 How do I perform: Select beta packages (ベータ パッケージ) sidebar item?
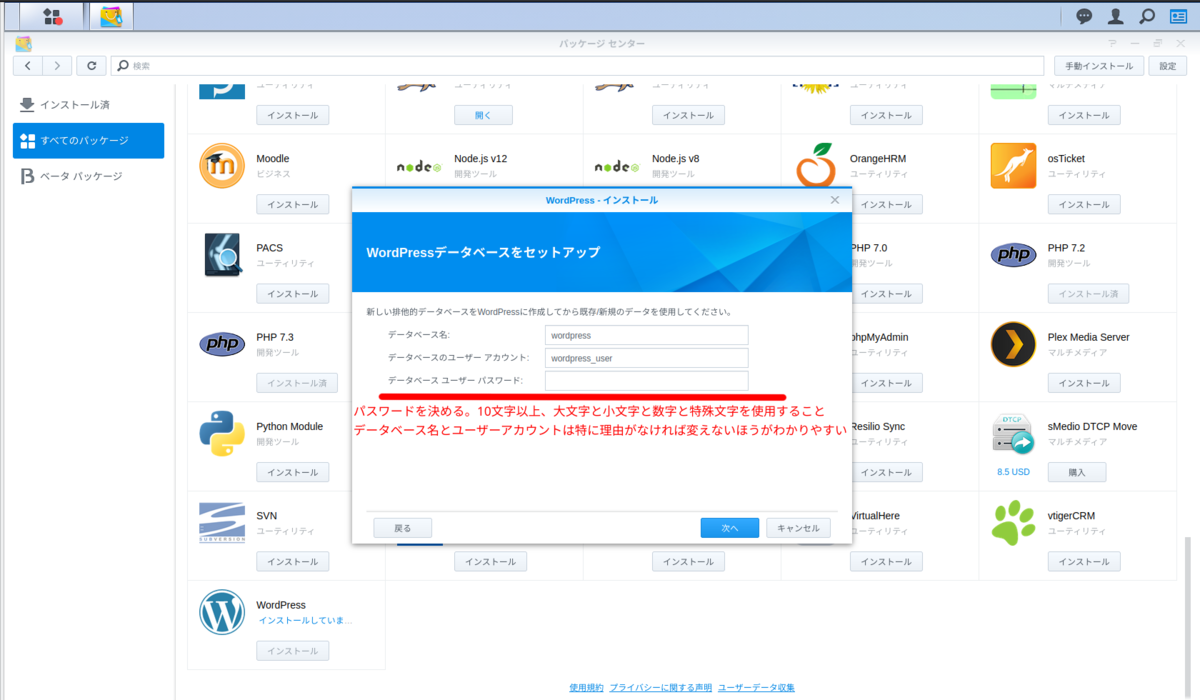(x=88, y=176)
